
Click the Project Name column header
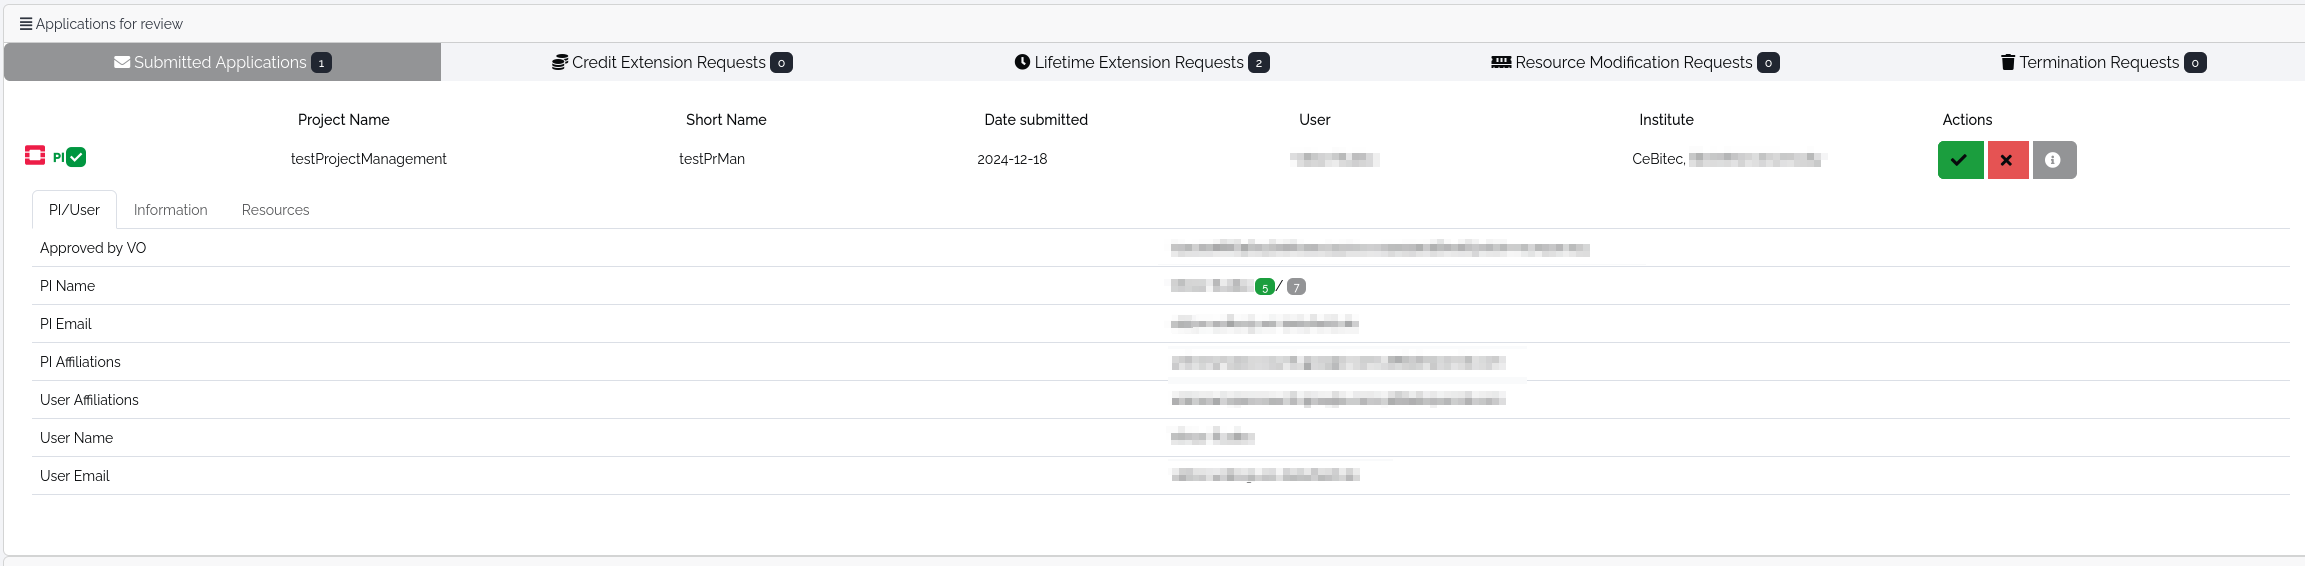pyautogui.click(x=343, y=120)
